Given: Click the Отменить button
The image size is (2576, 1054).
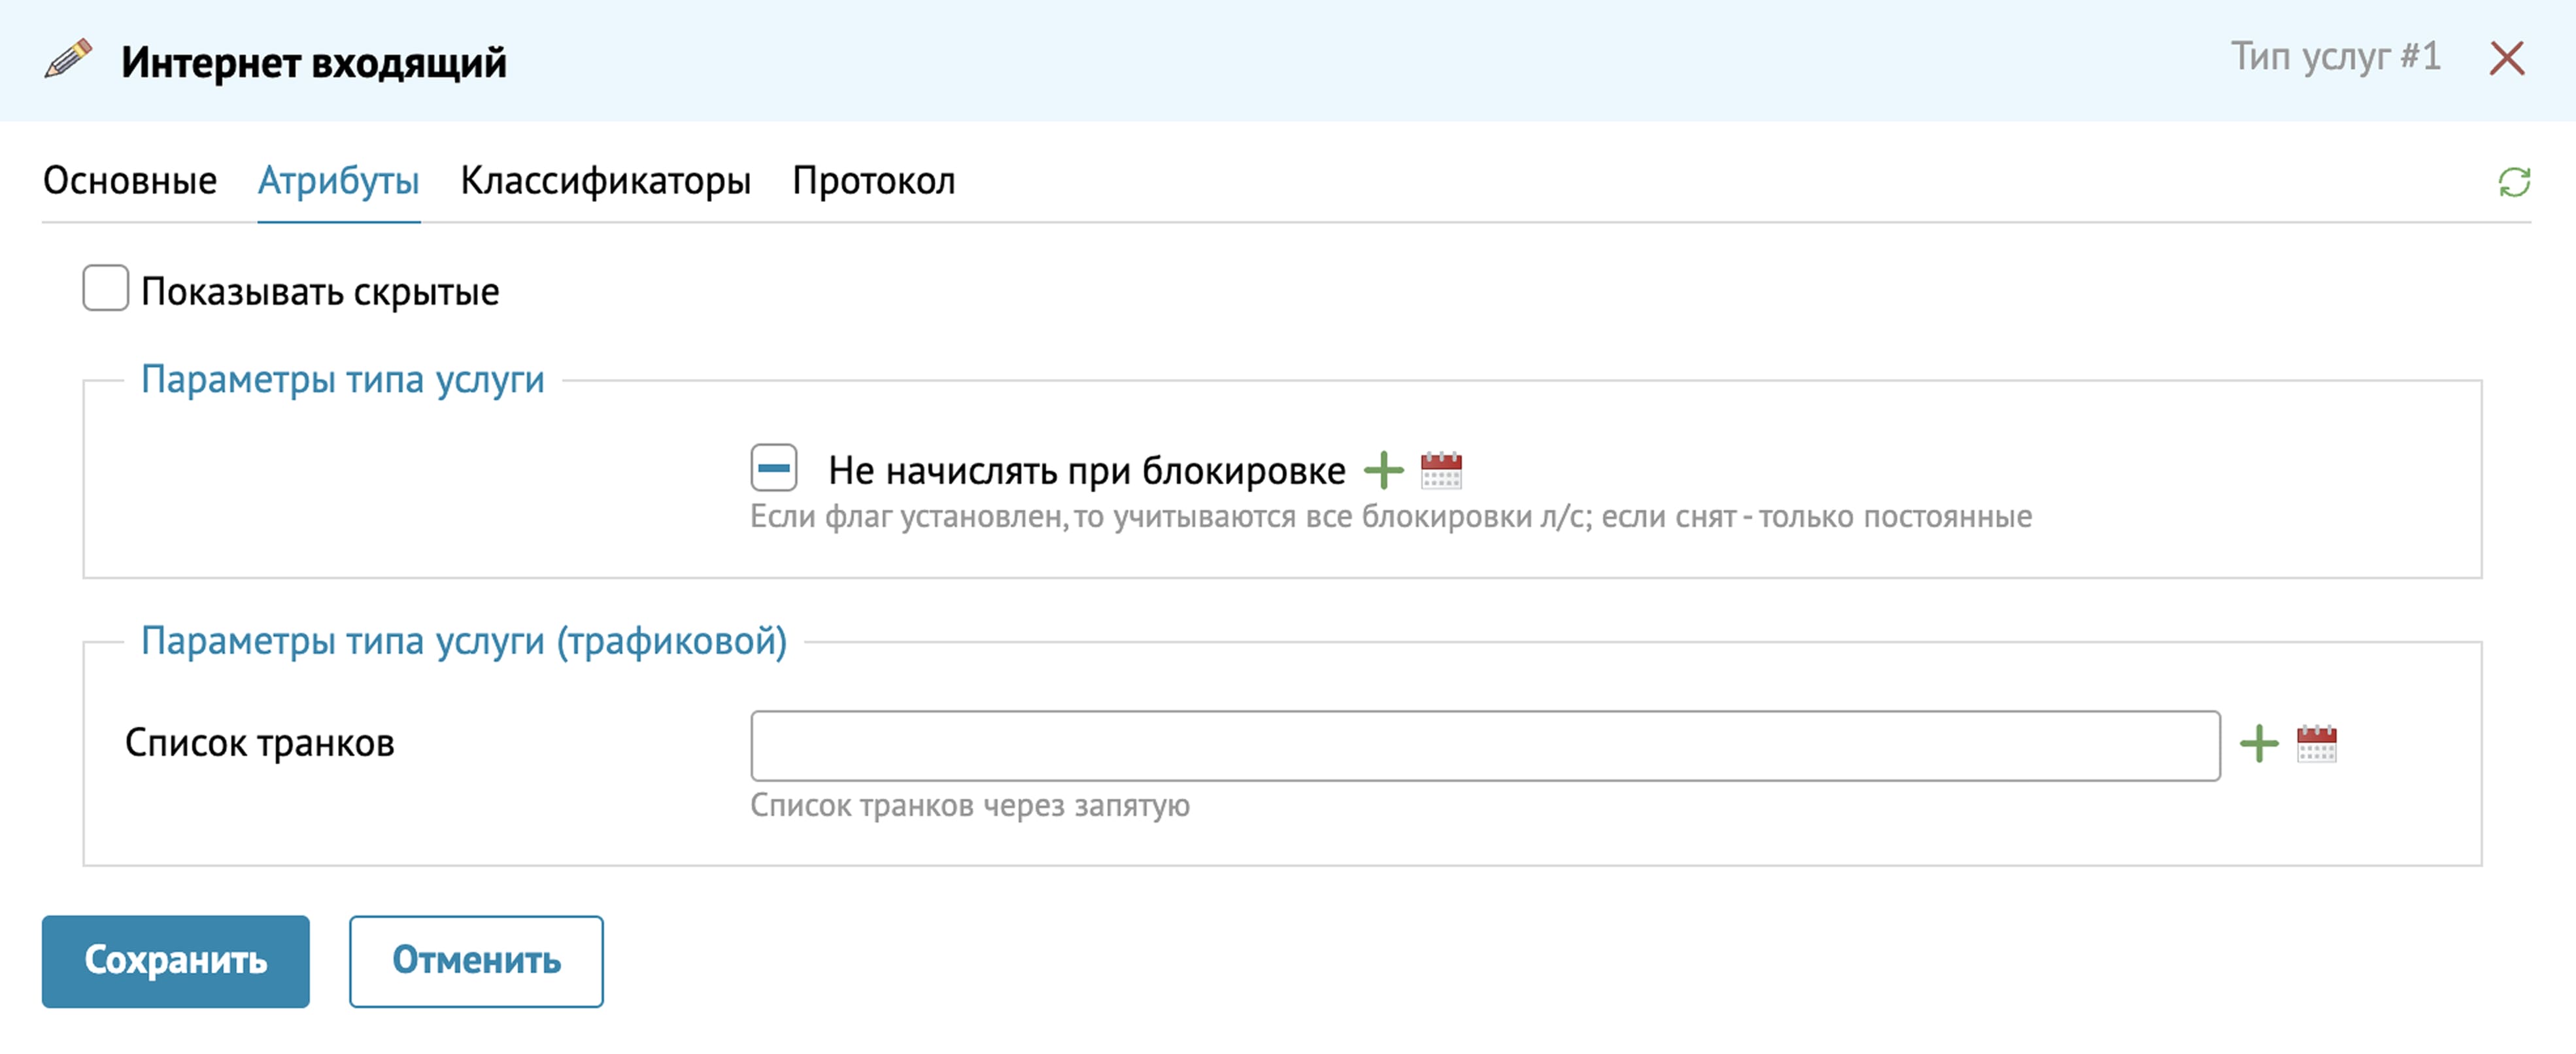Looking at the screenshot, I should click(476, 961).
